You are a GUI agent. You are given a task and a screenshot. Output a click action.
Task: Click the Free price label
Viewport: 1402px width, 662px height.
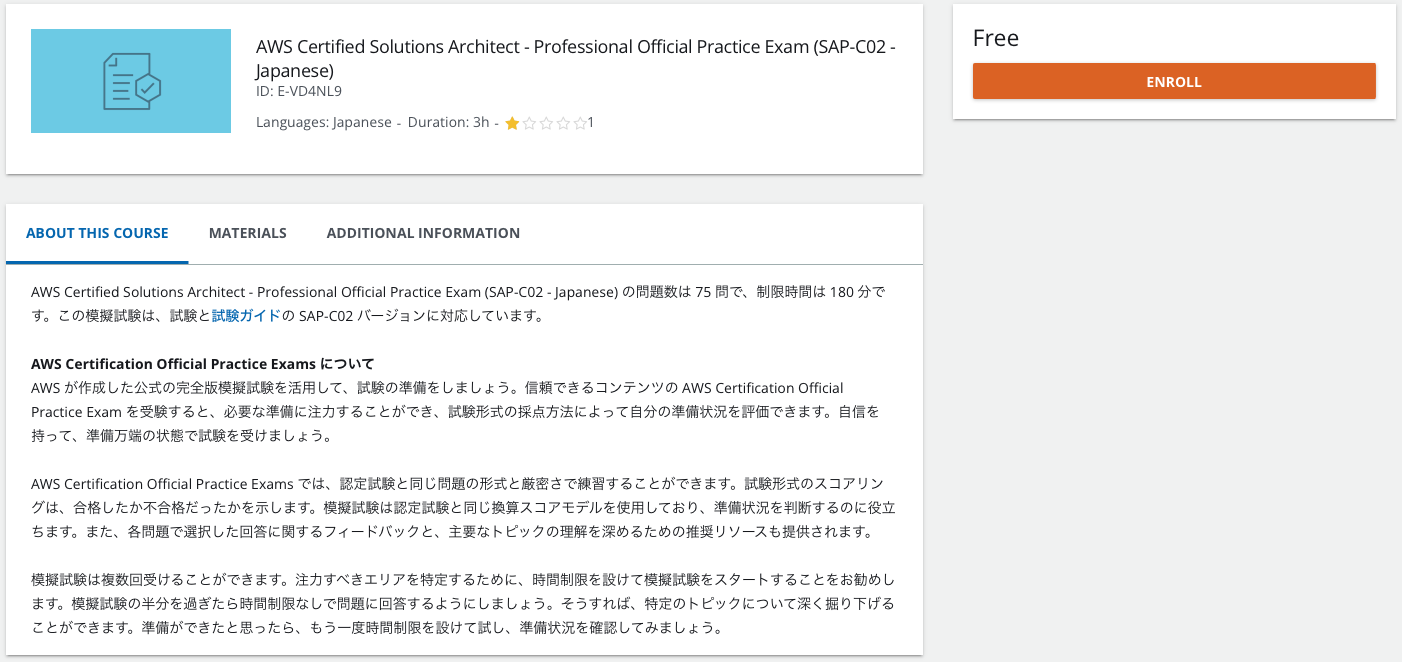(996, 38)
